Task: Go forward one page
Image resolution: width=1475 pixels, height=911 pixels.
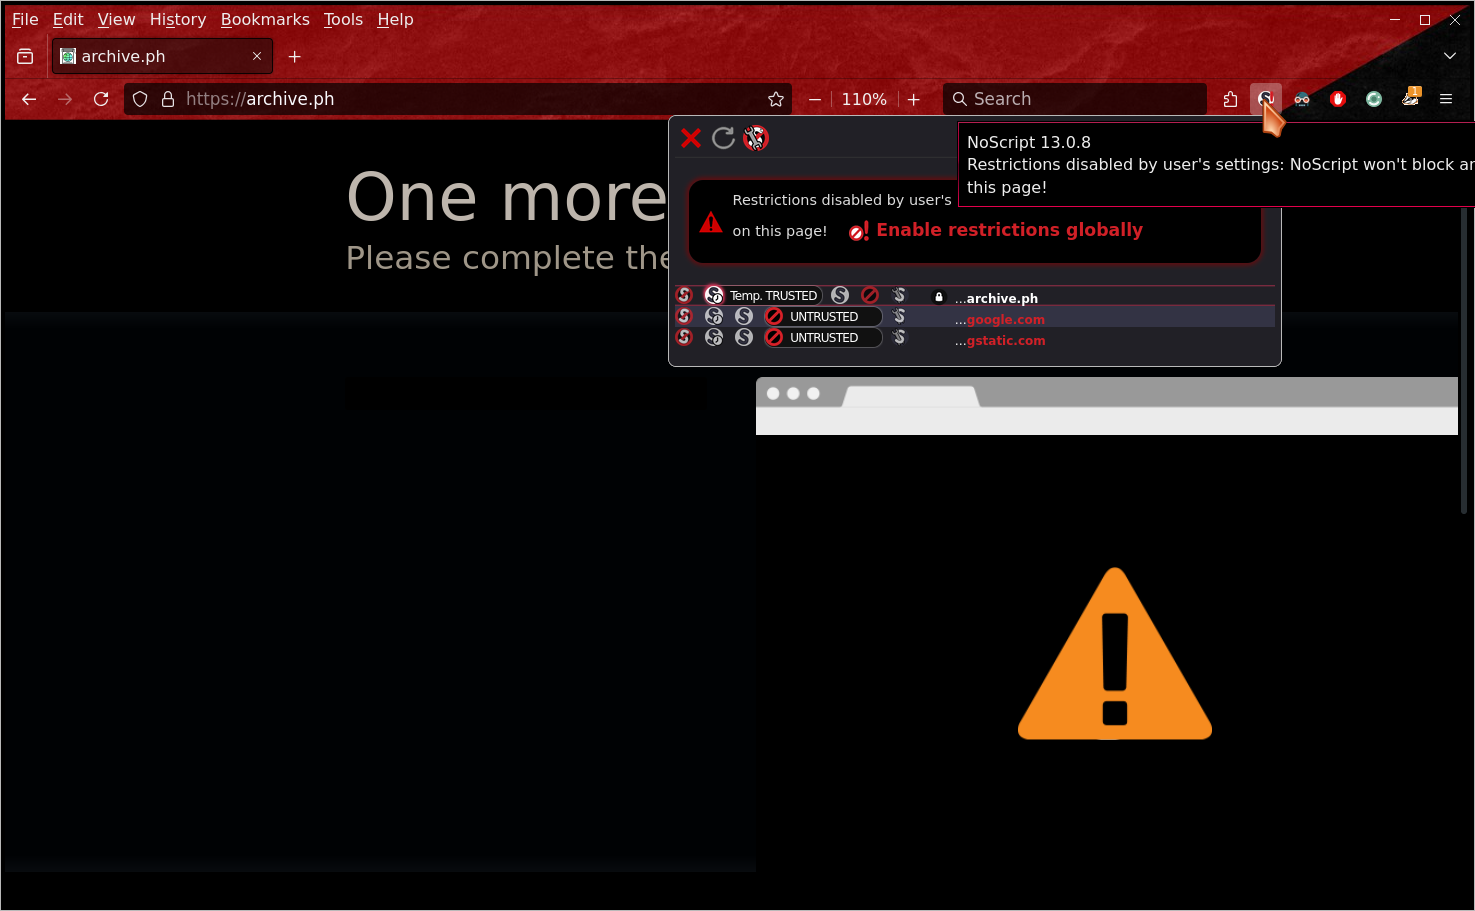Action: (x=65, y=99)
